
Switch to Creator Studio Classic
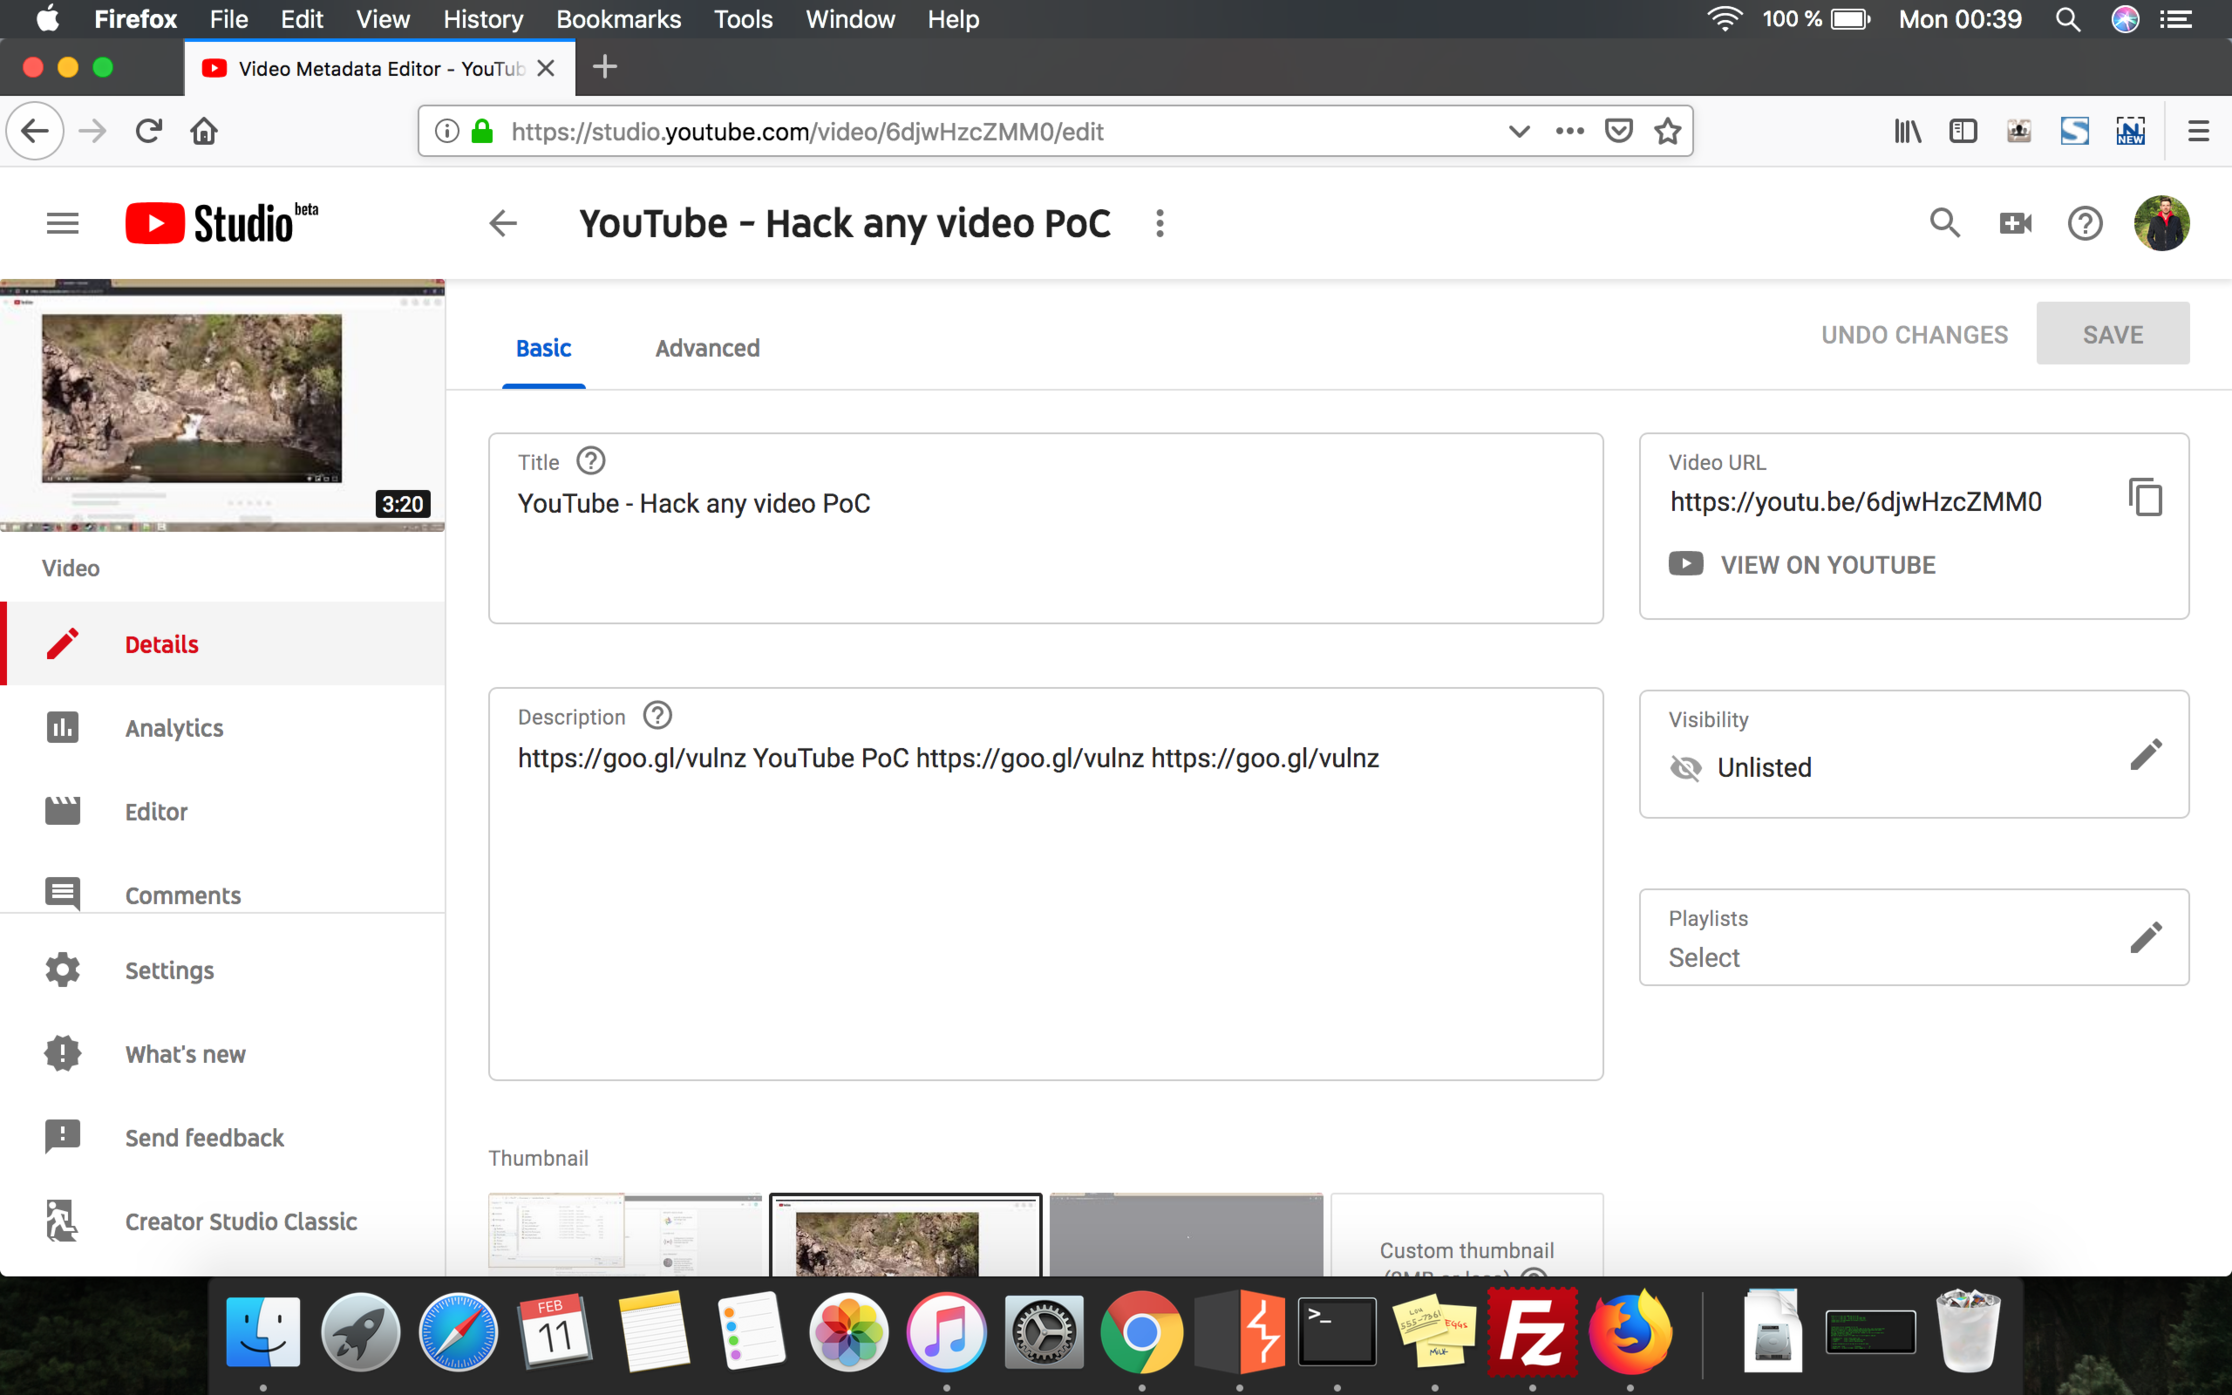(x=223, y=1221)
